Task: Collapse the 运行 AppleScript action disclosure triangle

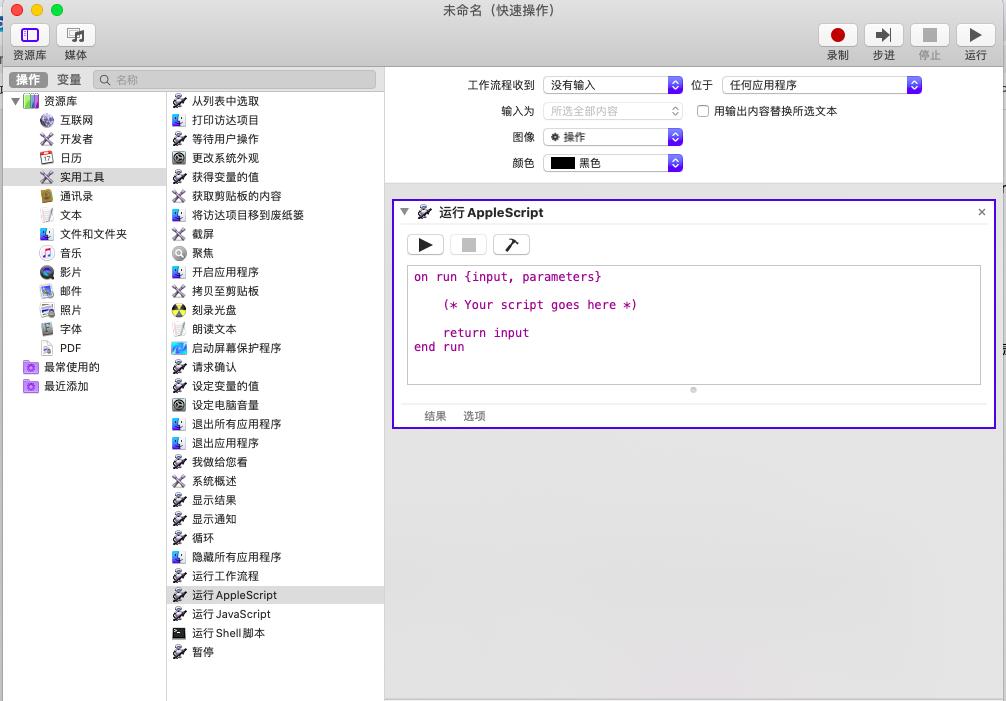Action: pyautogui.click(x=404, y=212)
